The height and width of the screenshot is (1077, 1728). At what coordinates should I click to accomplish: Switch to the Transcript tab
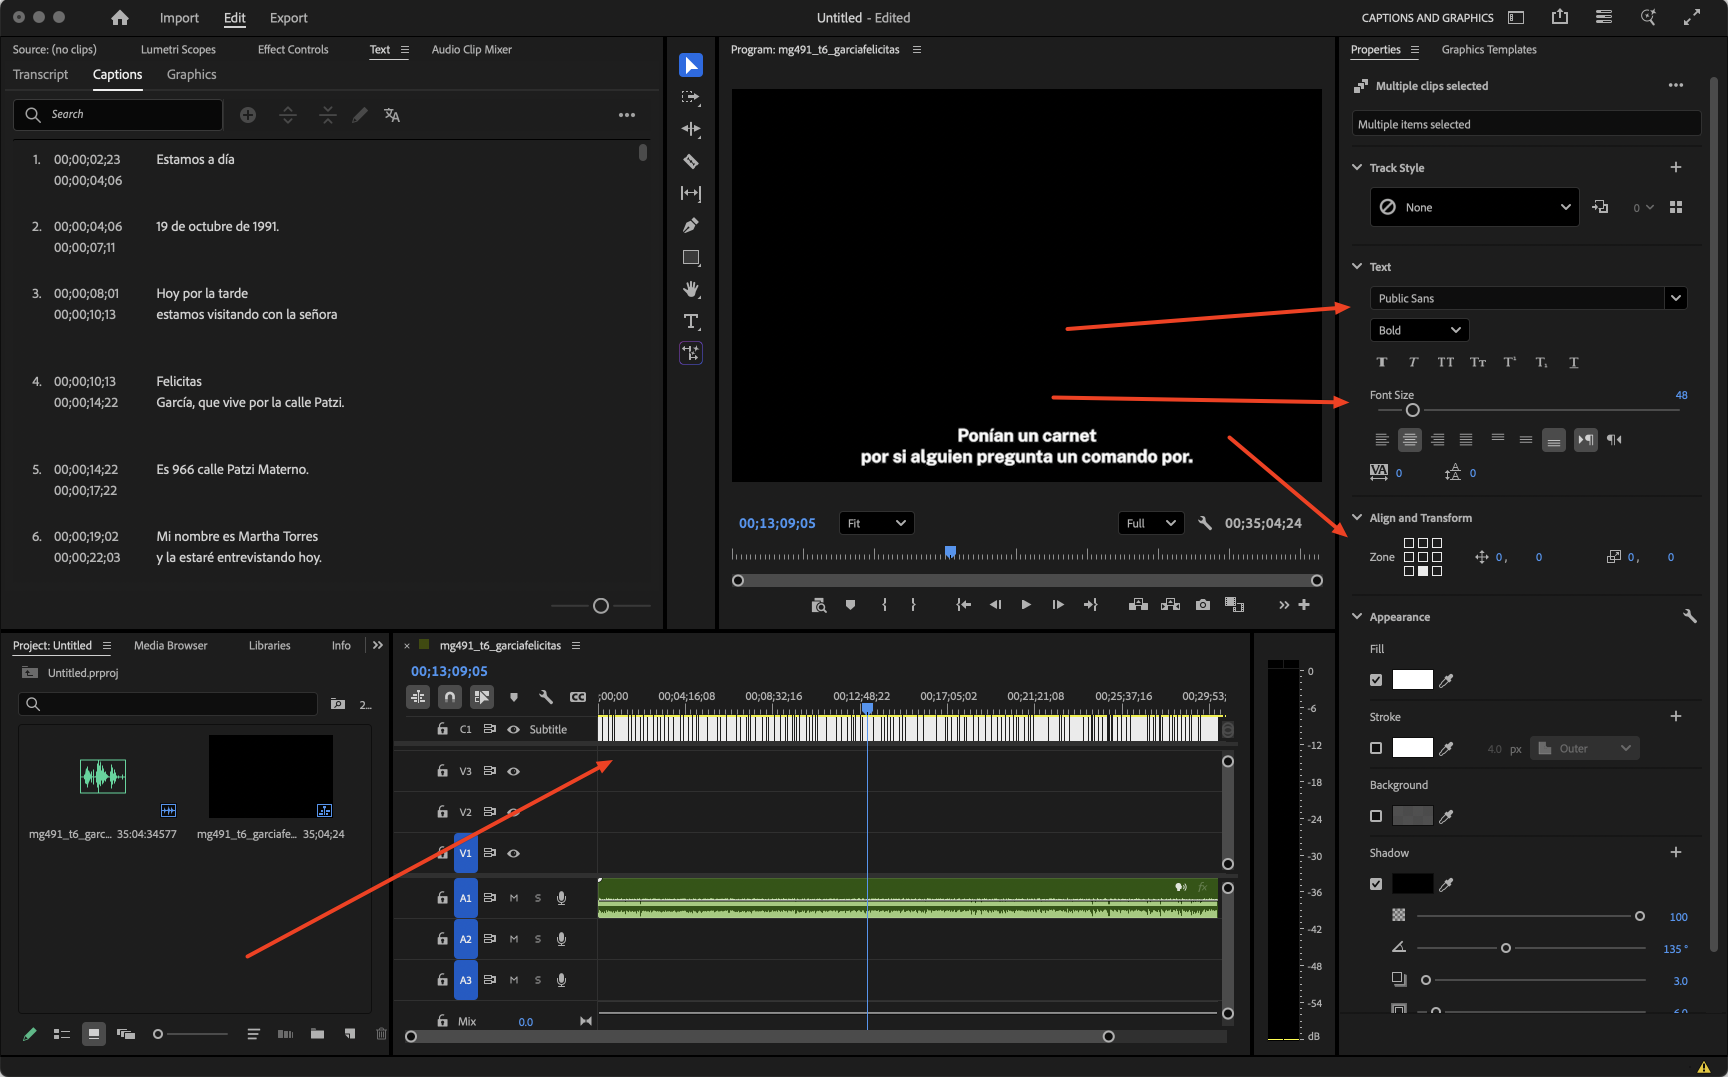click(x=41, y=75)
